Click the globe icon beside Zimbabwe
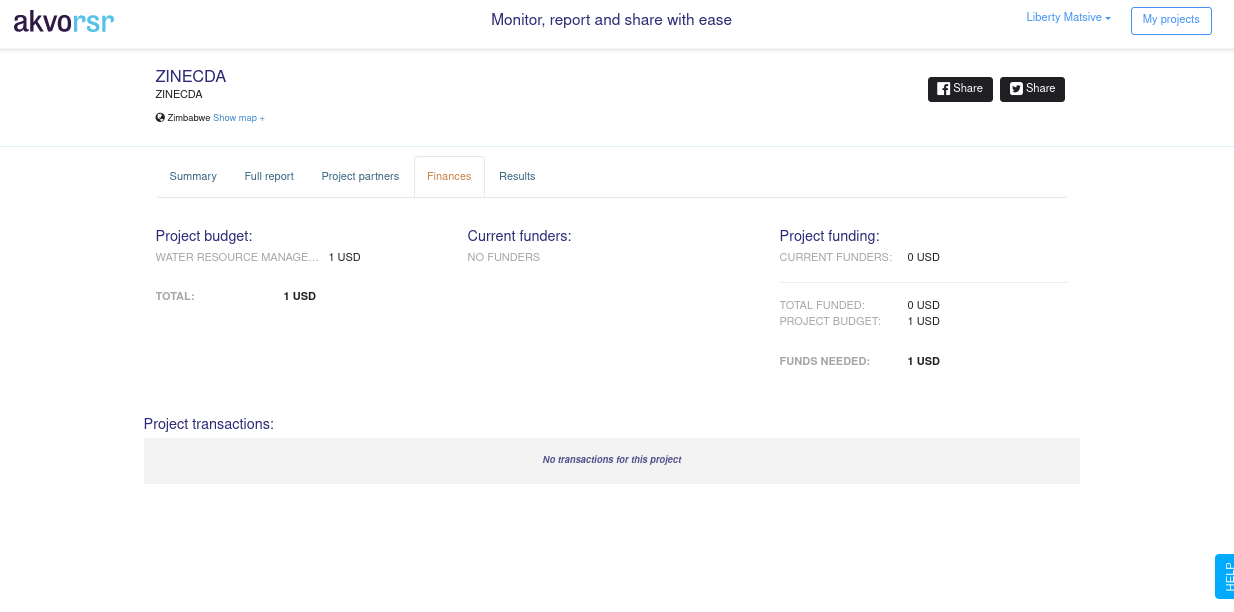 click(x=160, y=118)
